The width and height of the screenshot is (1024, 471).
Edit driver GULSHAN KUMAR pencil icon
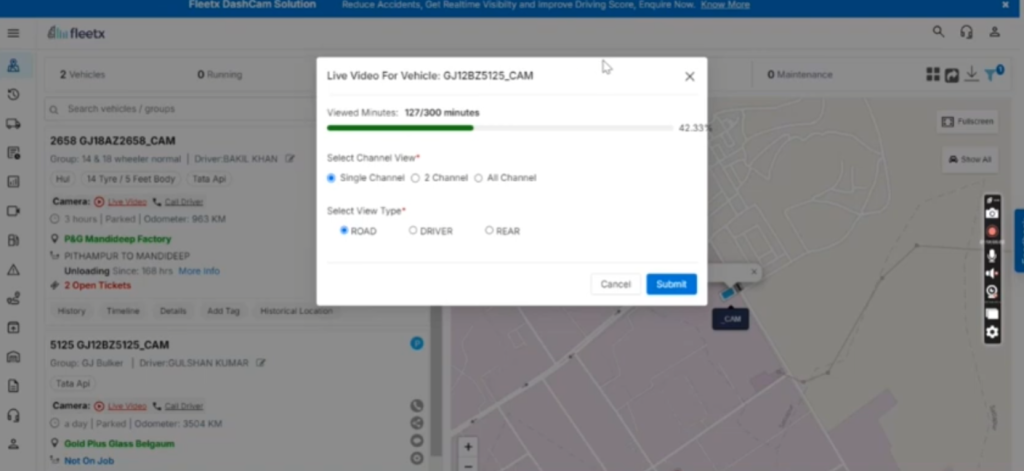[261, 363]
